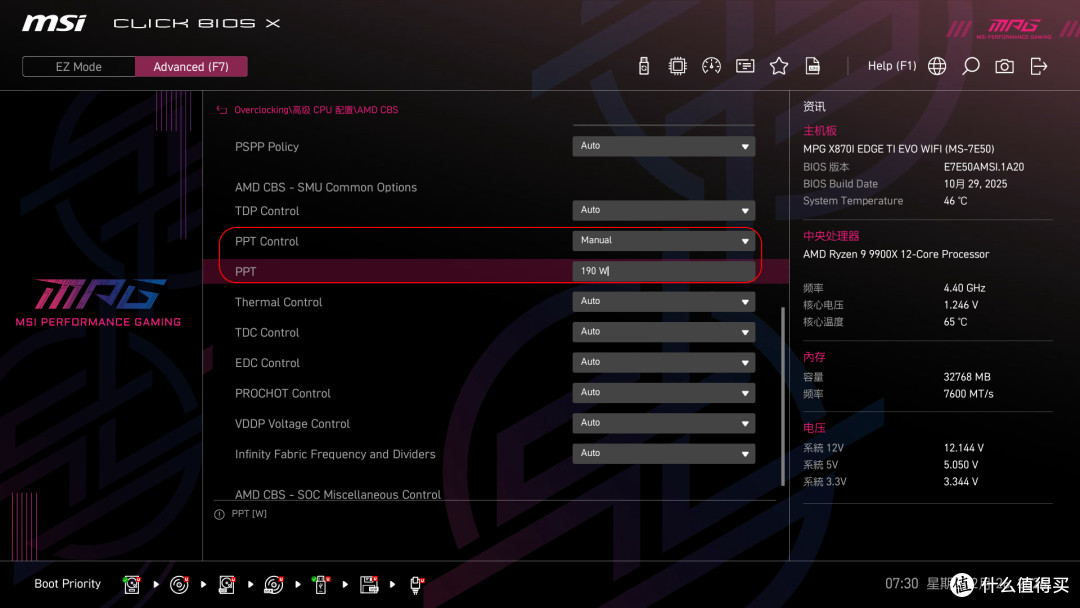Click the BIOS version E7E50AMSI.1A20 value
The image size is (1080, 608).
tap(984, 167)
